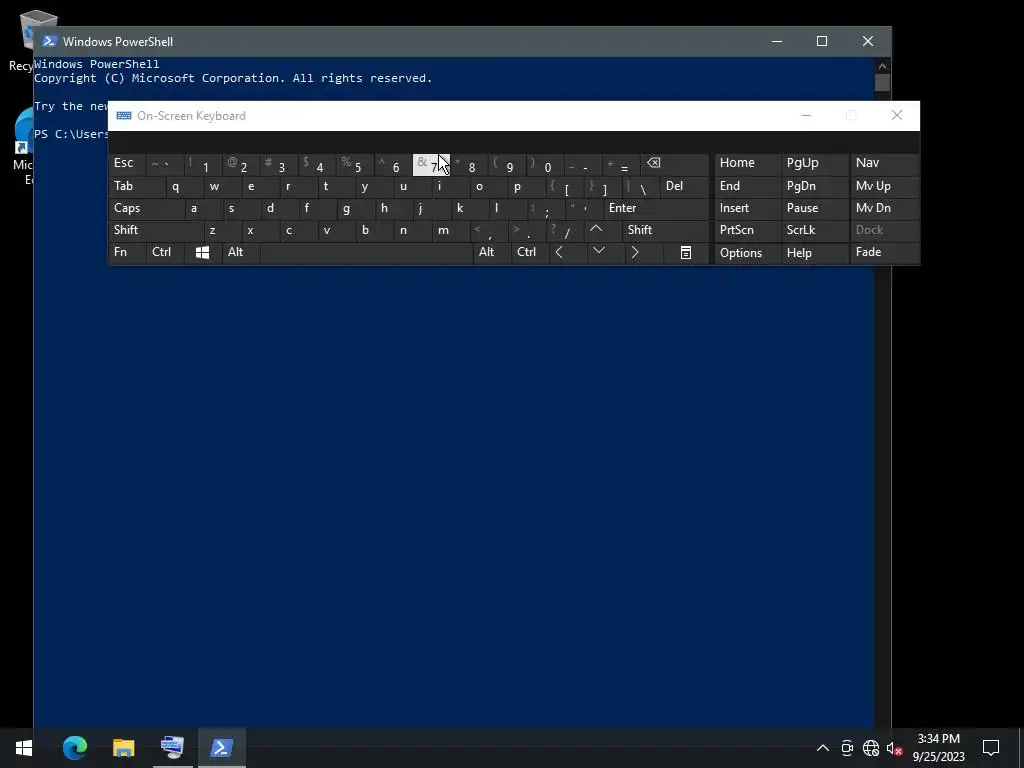
Task: Tap the m key
Action: click(451, 230)
